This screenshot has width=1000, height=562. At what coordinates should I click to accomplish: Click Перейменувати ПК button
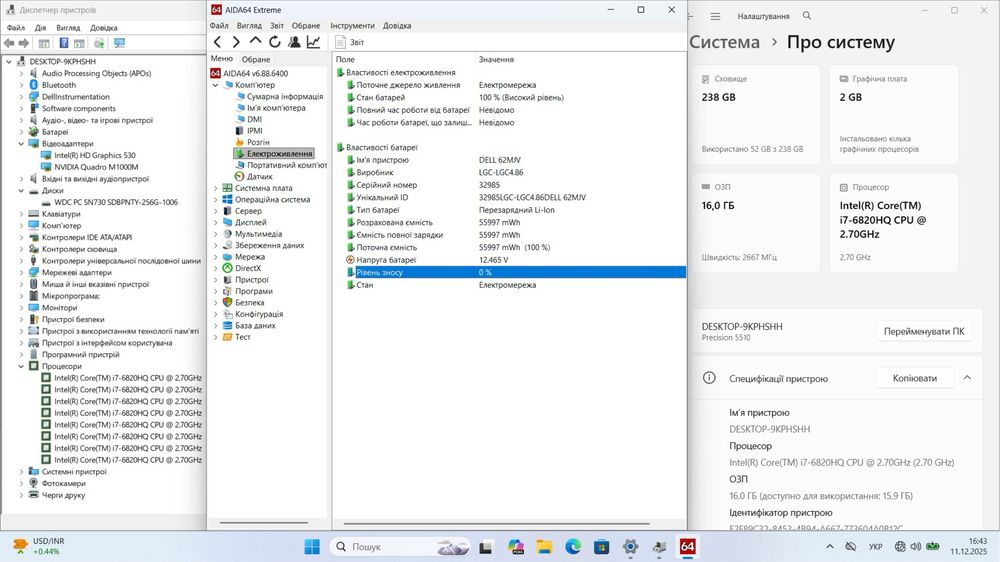[x=924, y=331]
